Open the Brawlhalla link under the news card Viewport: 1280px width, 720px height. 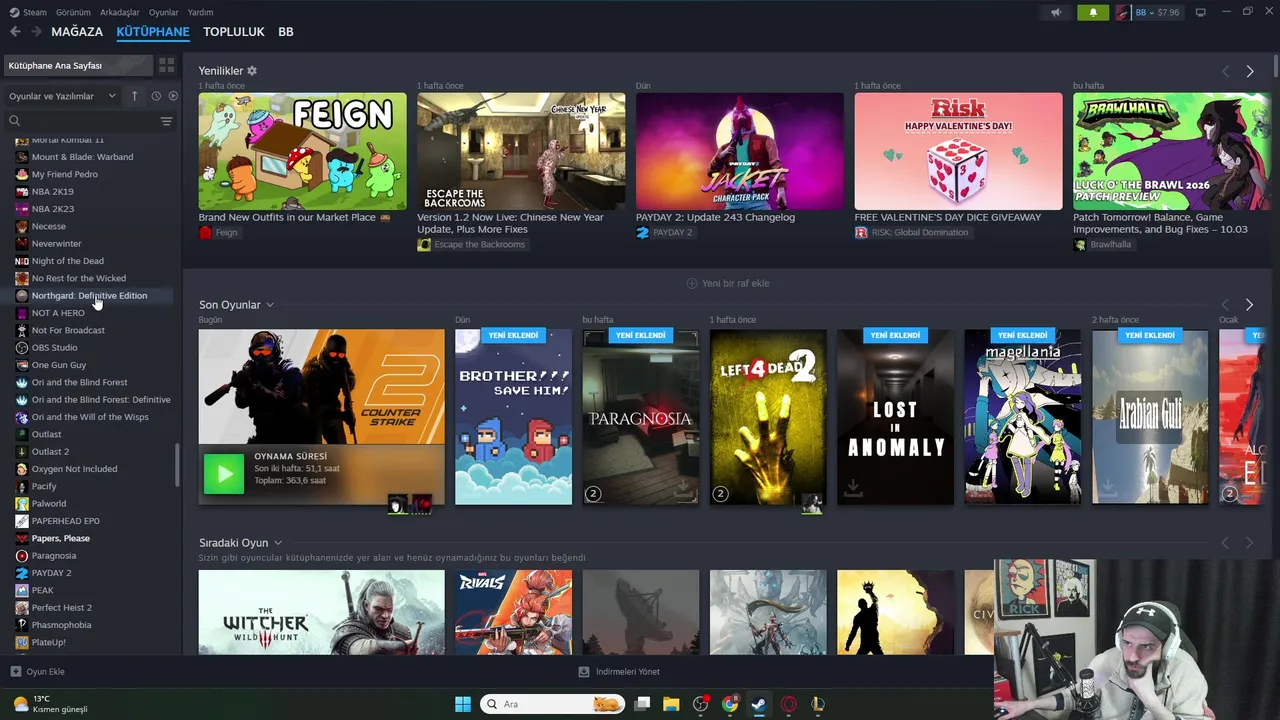(x=1102, y=245)
